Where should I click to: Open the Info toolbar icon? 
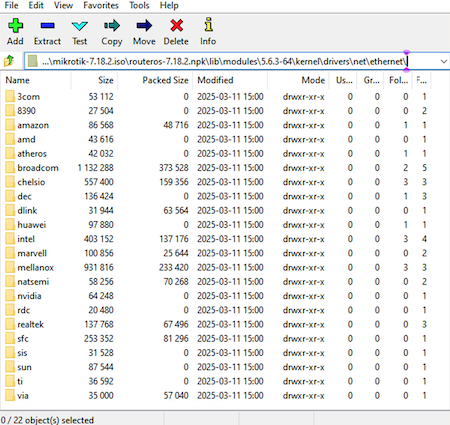coord(208,25)
